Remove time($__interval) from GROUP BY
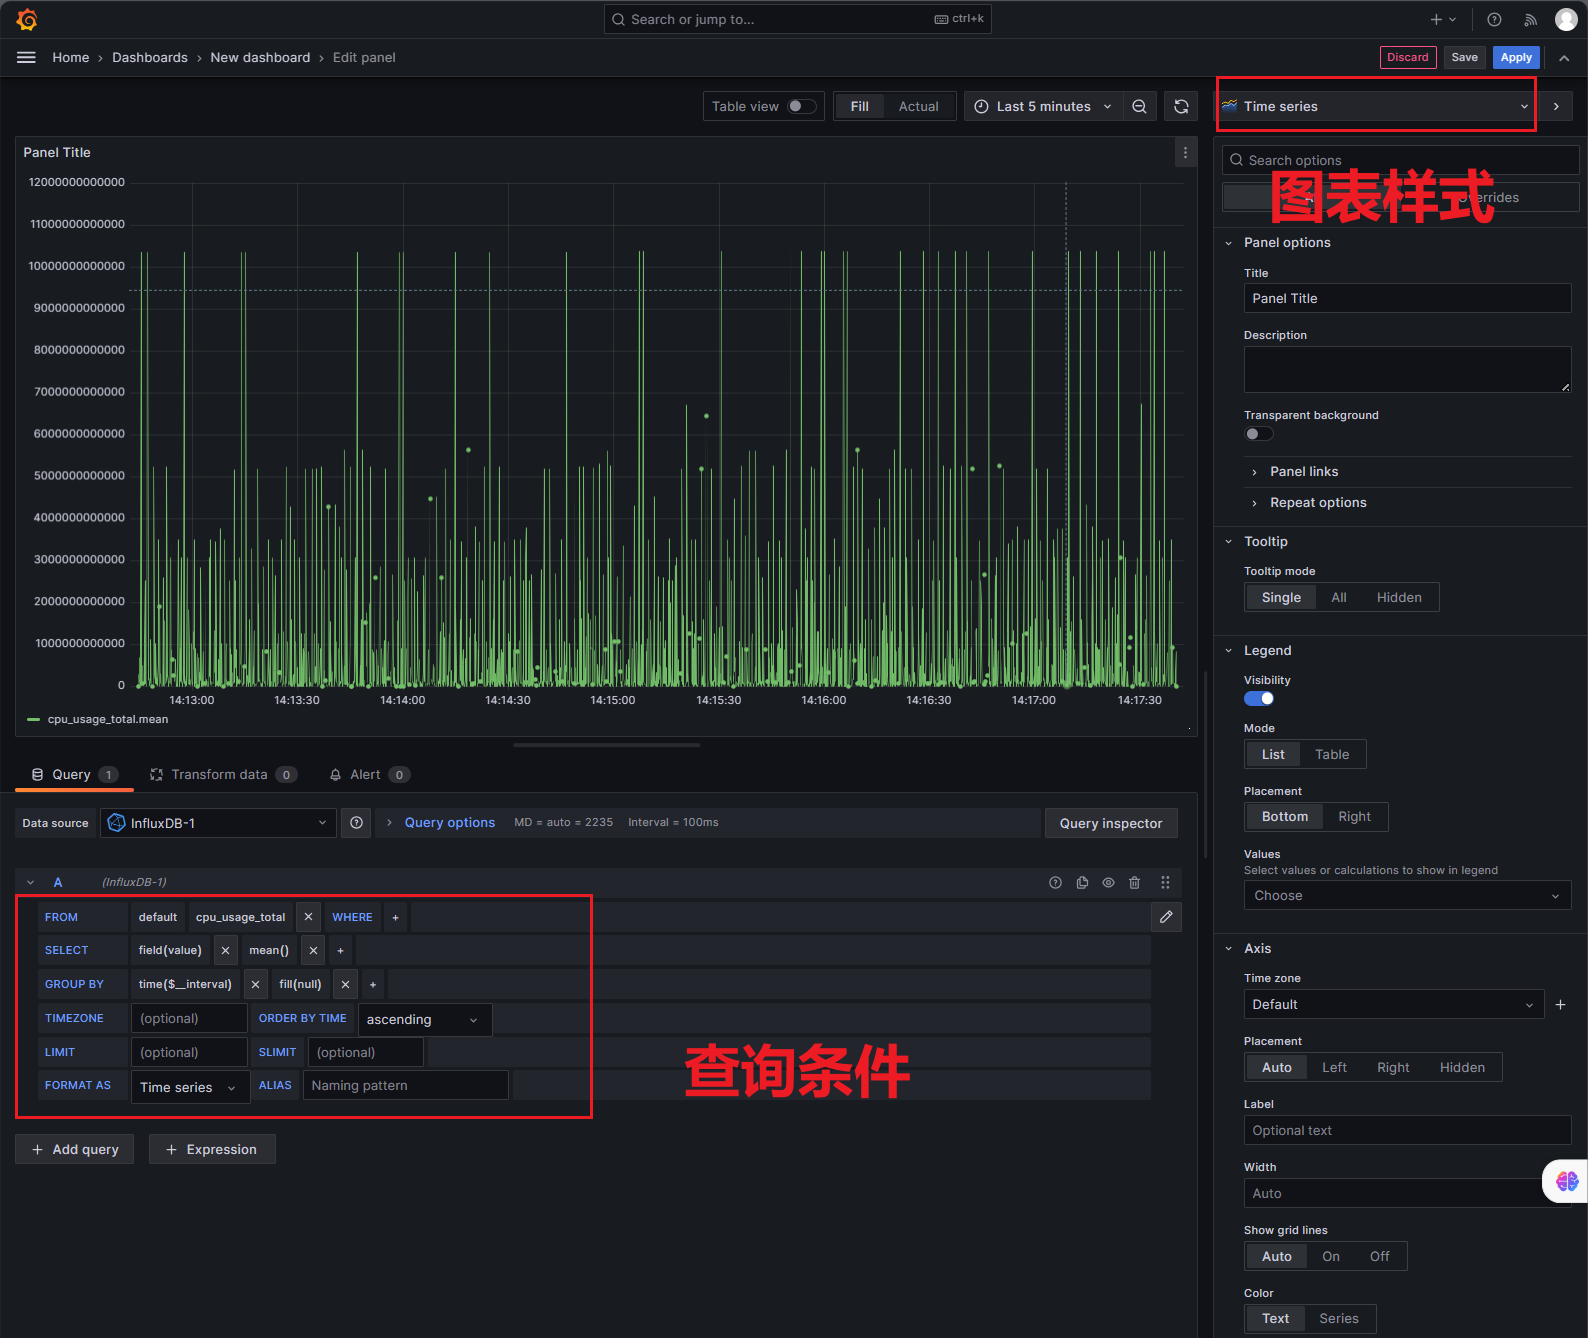 [255, 984]
